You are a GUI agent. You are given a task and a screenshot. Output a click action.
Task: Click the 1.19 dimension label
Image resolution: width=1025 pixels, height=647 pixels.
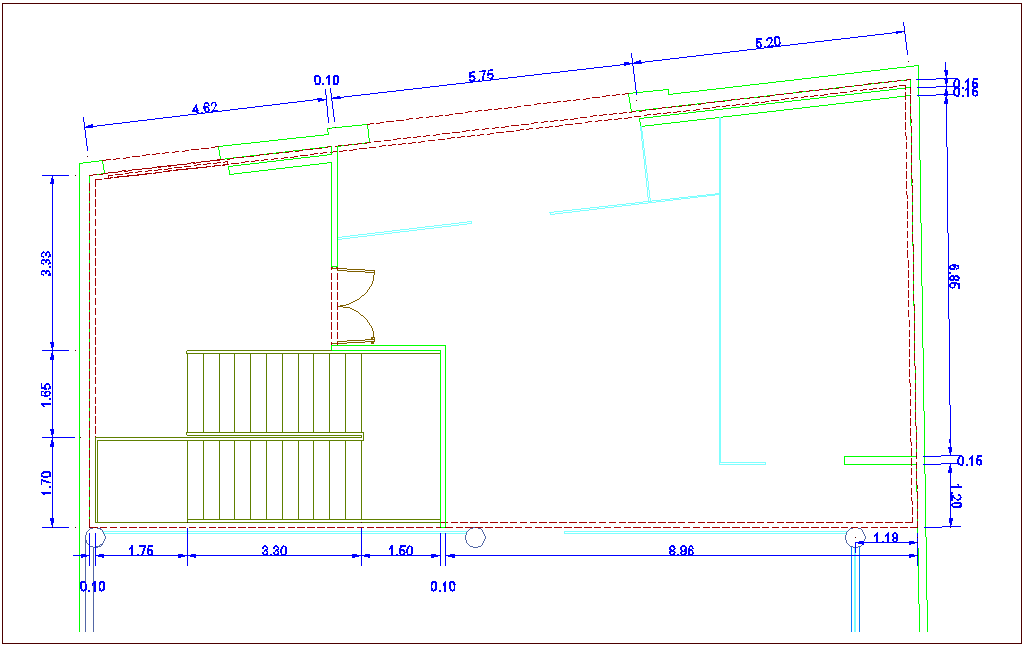885,539
